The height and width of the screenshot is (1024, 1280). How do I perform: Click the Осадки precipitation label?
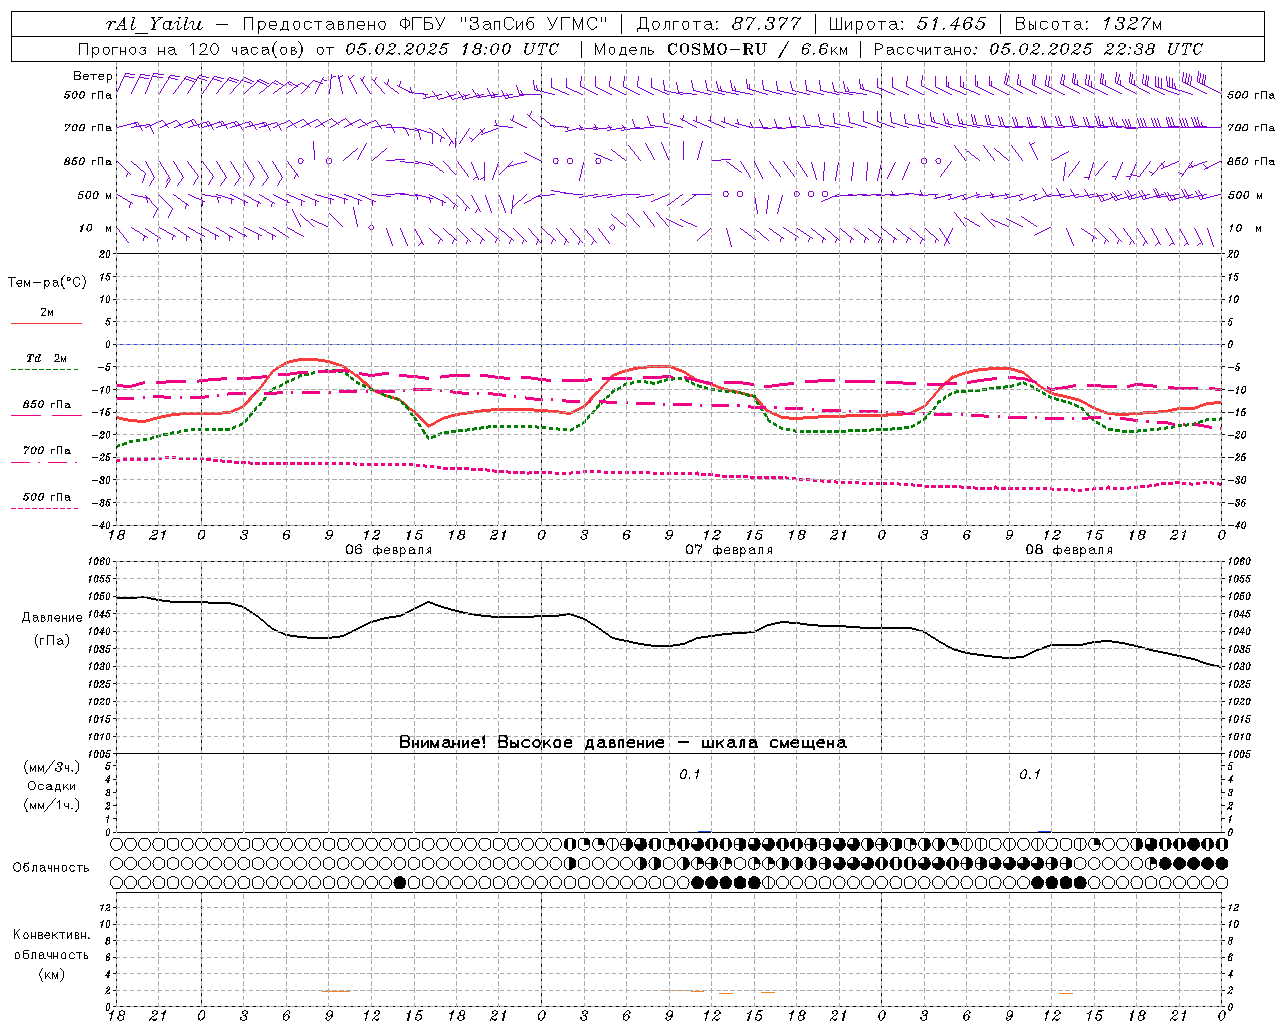pos(51,786)
